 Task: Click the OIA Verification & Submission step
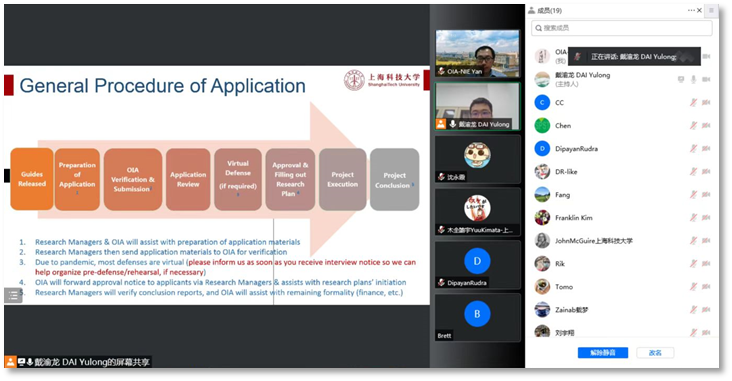click(133, 179)
